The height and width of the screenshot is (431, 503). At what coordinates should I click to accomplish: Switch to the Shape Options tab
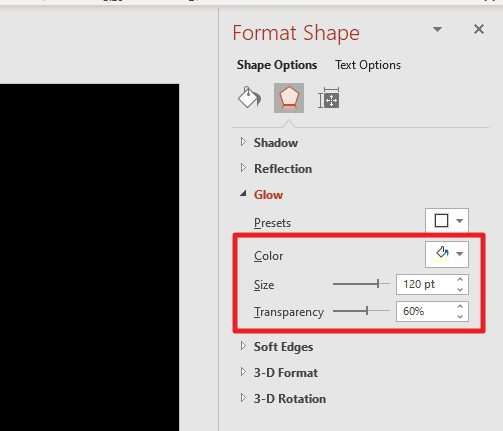pyautogui.click(x=277, y=65)
